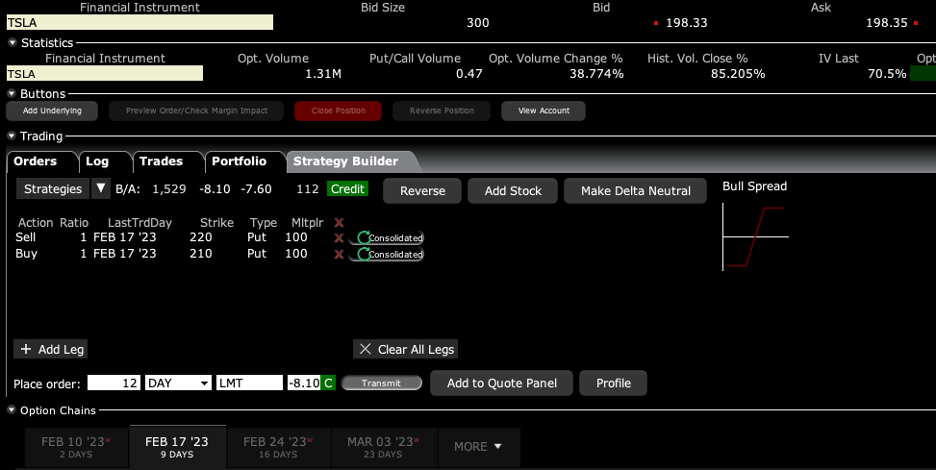Collapse the Buttons section
Screen dimensions: 936x470
(12, 94)
